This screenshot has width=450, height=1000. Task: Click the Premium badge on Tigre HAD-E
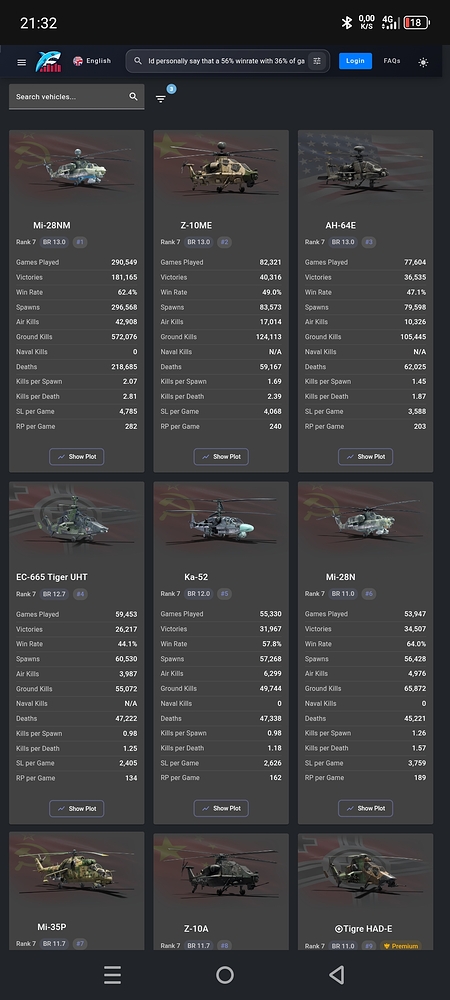[x=401, y=946]
